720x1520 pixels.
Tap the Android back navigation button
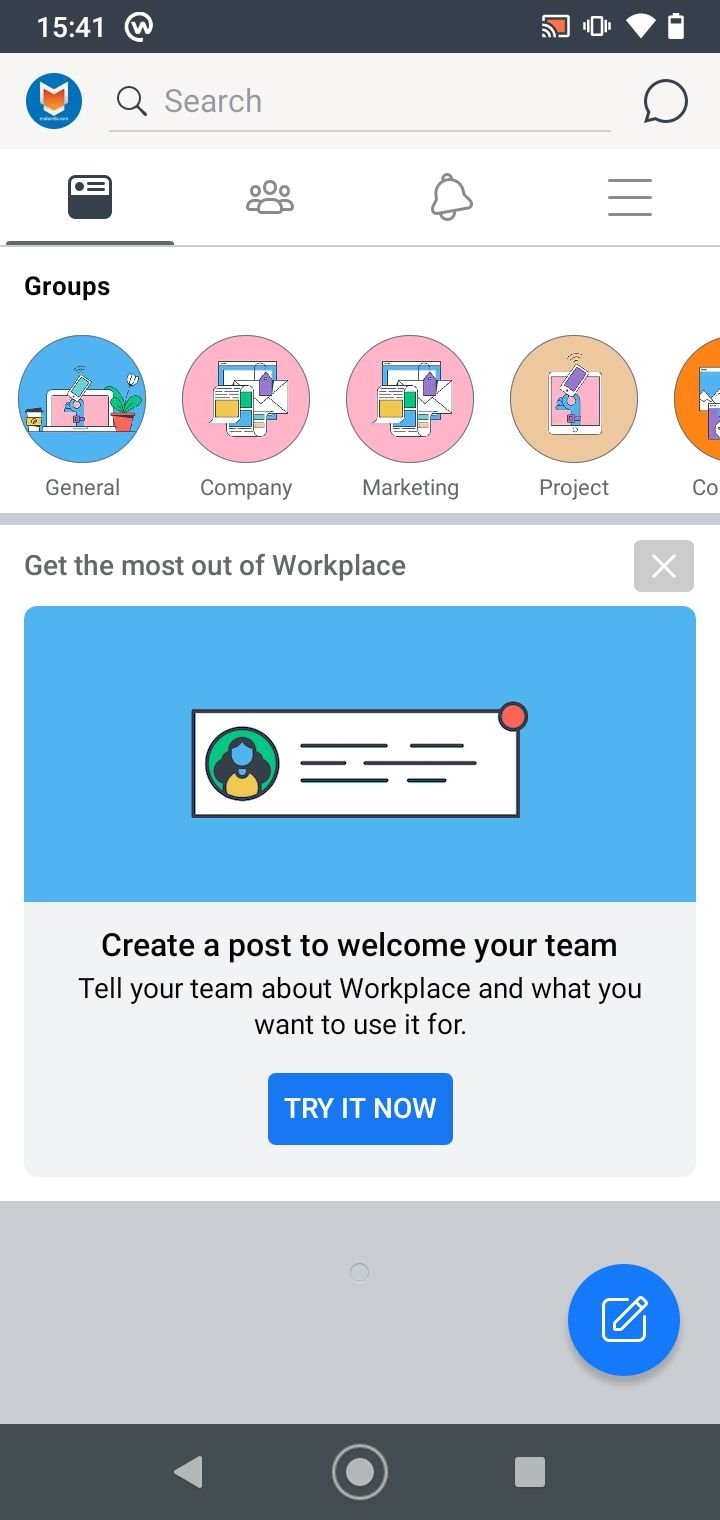coord(188,1472)
